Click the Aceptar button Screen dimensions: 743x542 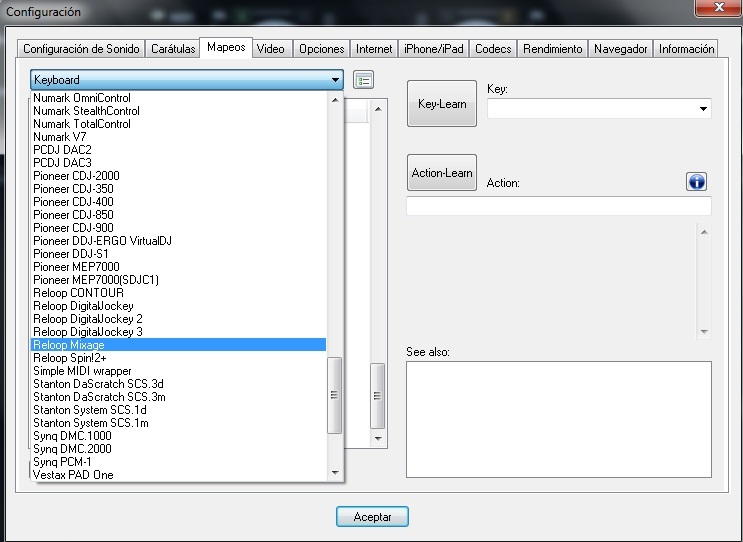coord(372,517)
